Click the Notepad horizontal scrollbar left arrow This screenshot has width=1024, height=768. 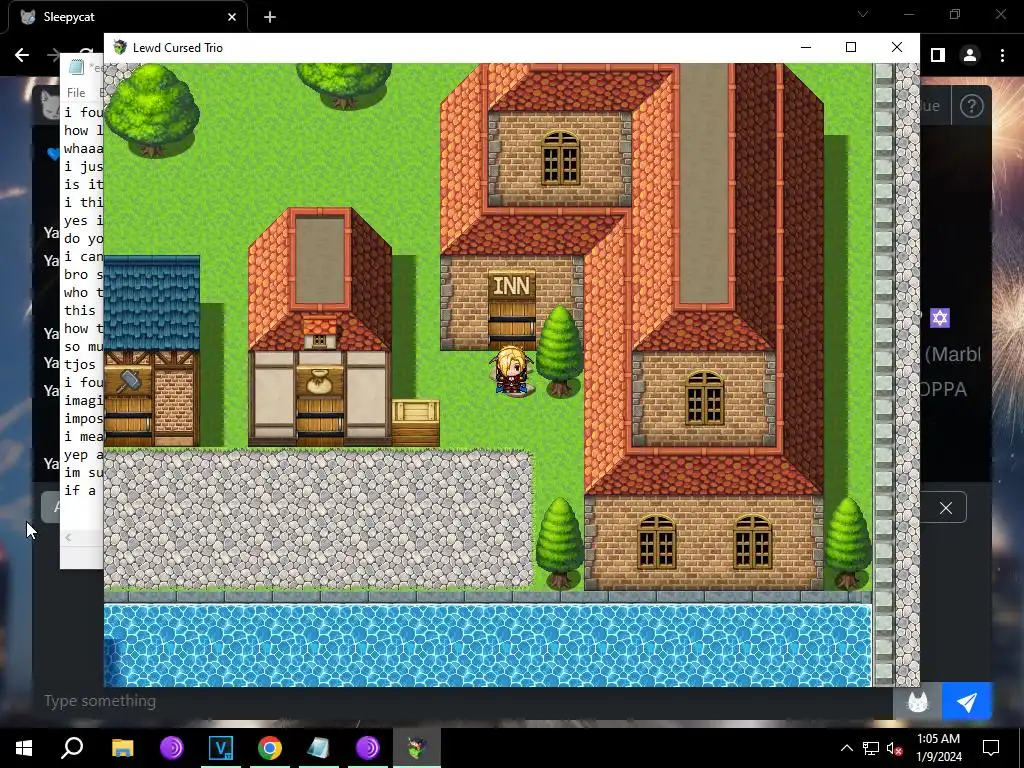(x=68, y=537)
